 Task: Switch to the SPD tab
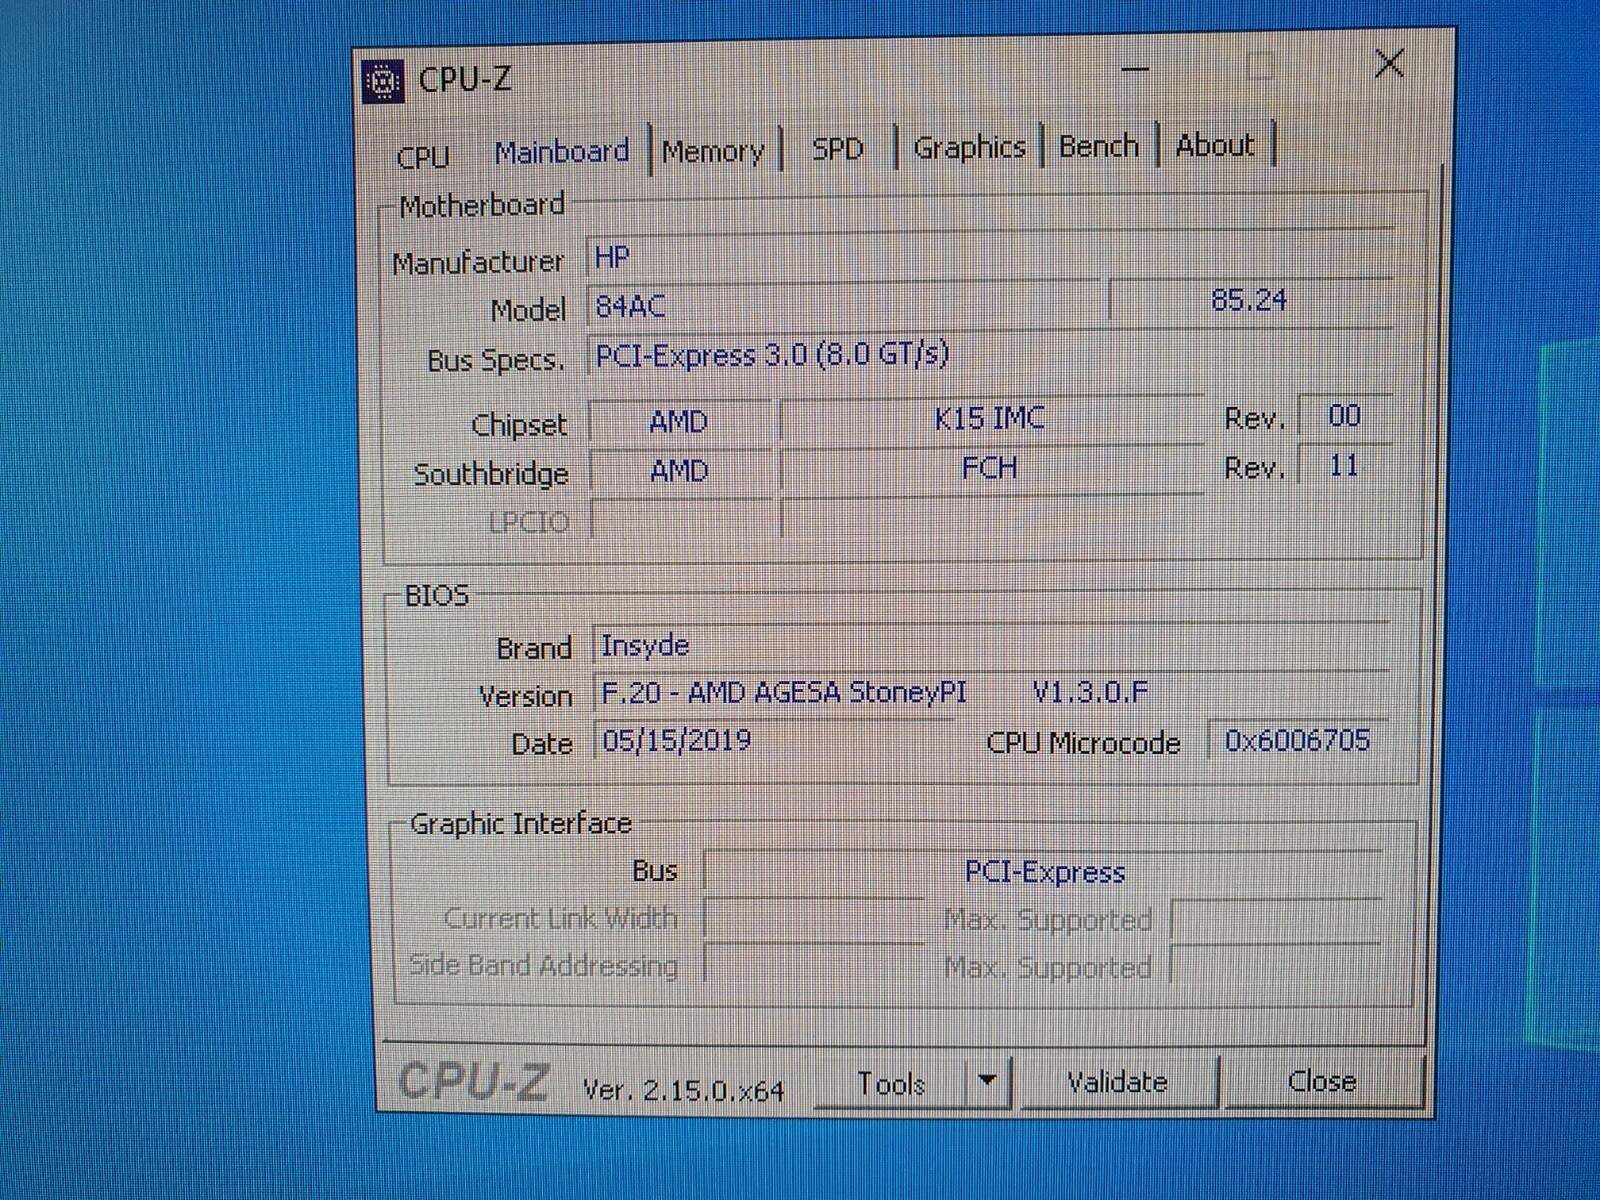[x=837, y=149]
